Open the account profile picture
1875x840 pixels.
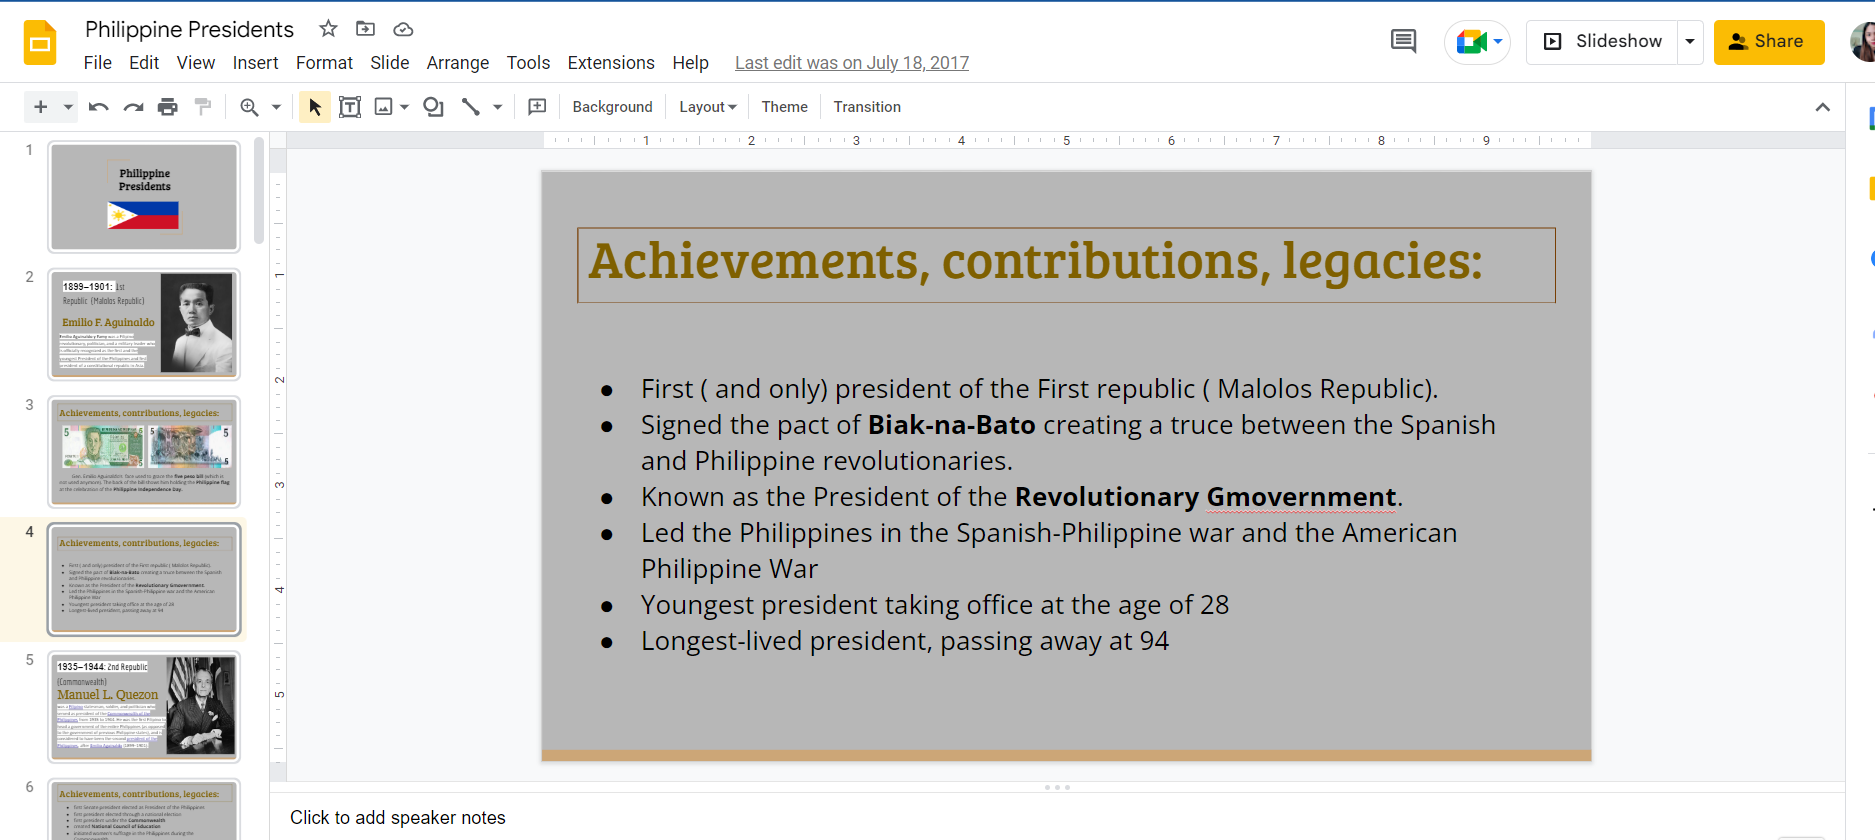click(x=1864, y=42)
